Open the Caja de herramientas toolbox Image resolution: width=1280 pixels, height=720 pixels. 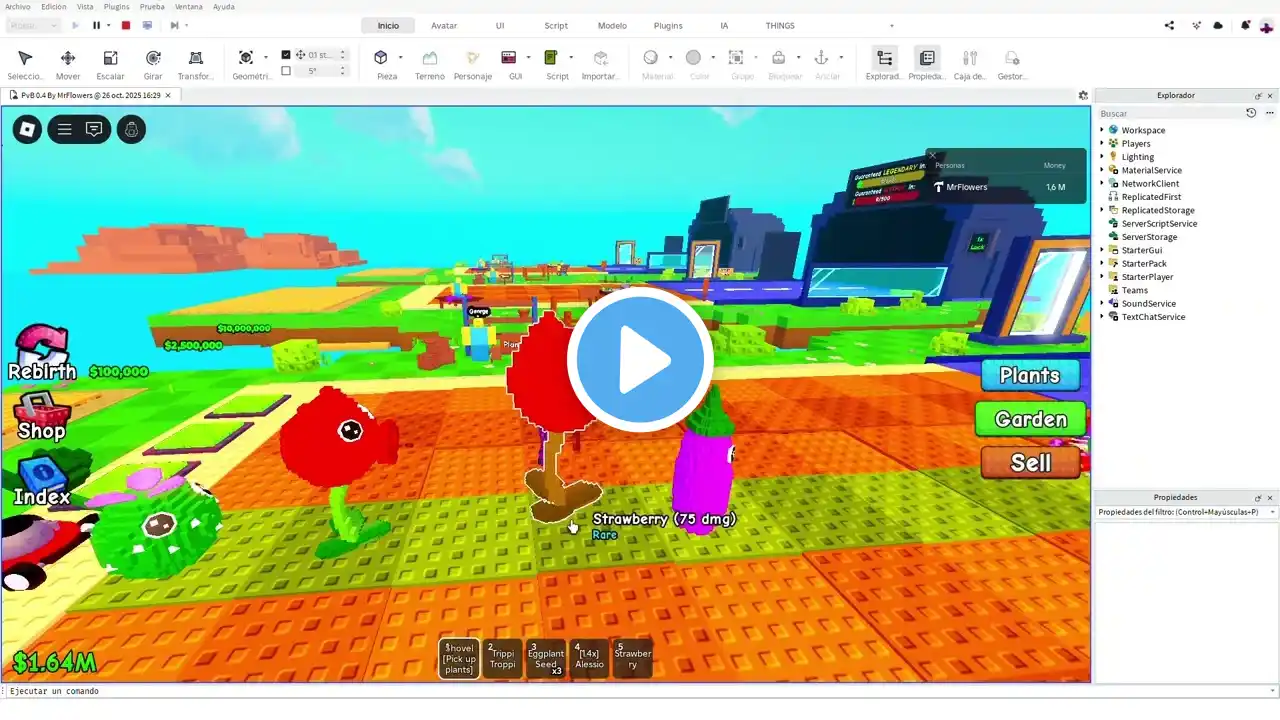pyautogui.click(x=970, y=64)
